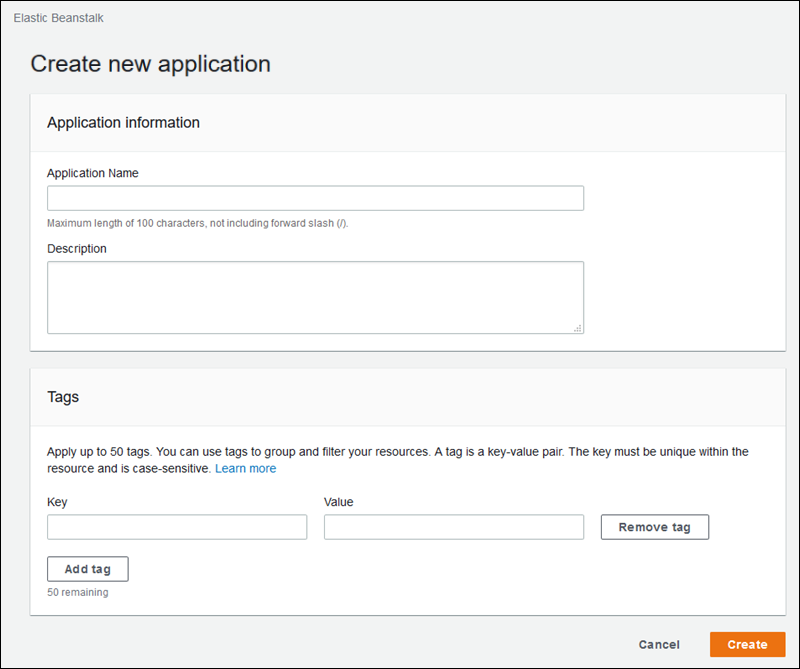Select the tag Key input field
Image resolution: width=800 pixels, height=669 pixels.
pyautogui.click(x=177, y=527)
